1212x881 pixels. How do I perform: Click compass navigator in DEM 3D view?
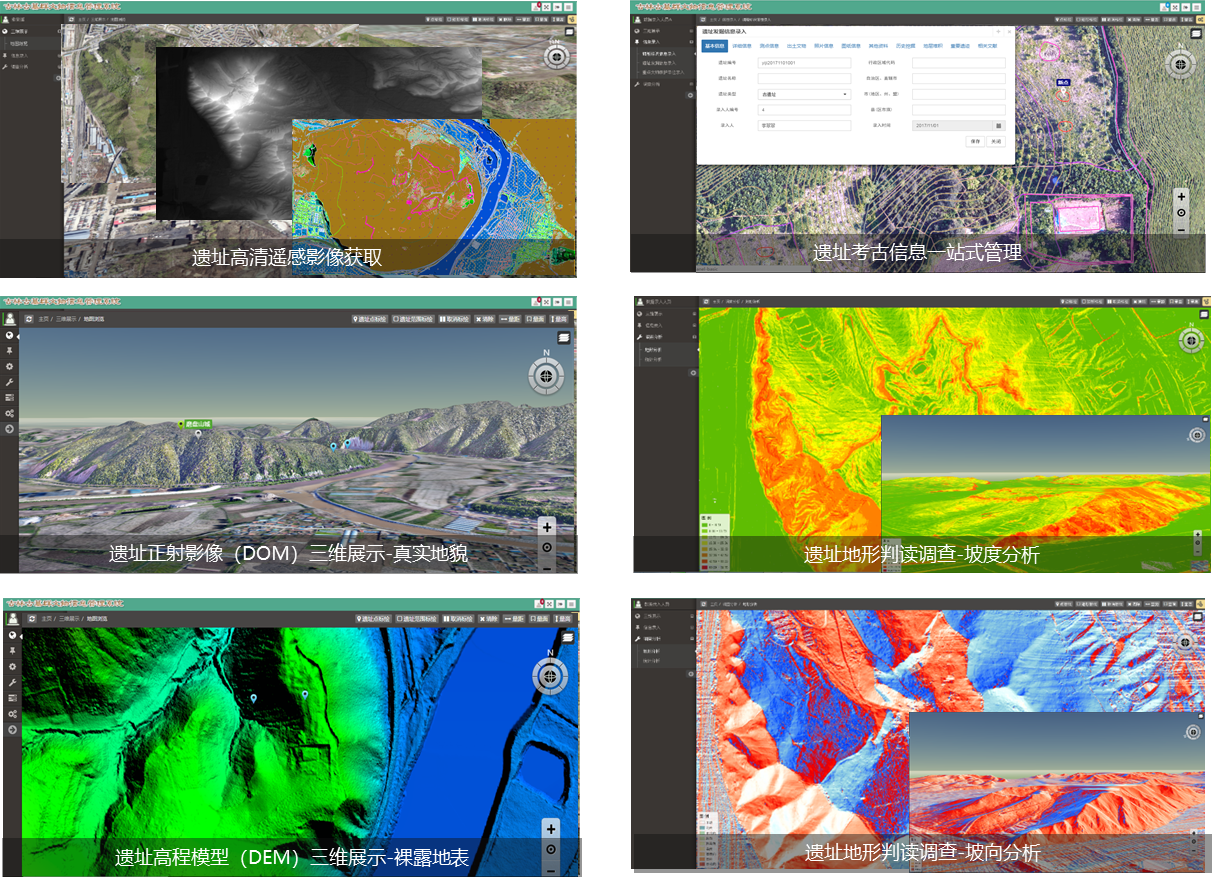(549, 676)
